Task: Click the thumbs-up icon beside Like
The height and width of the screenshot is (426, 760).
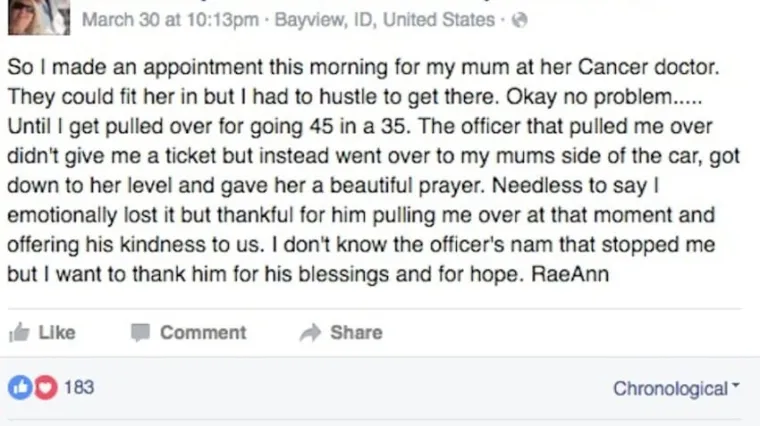Action: pyautogui.click(x=18, y=332)
